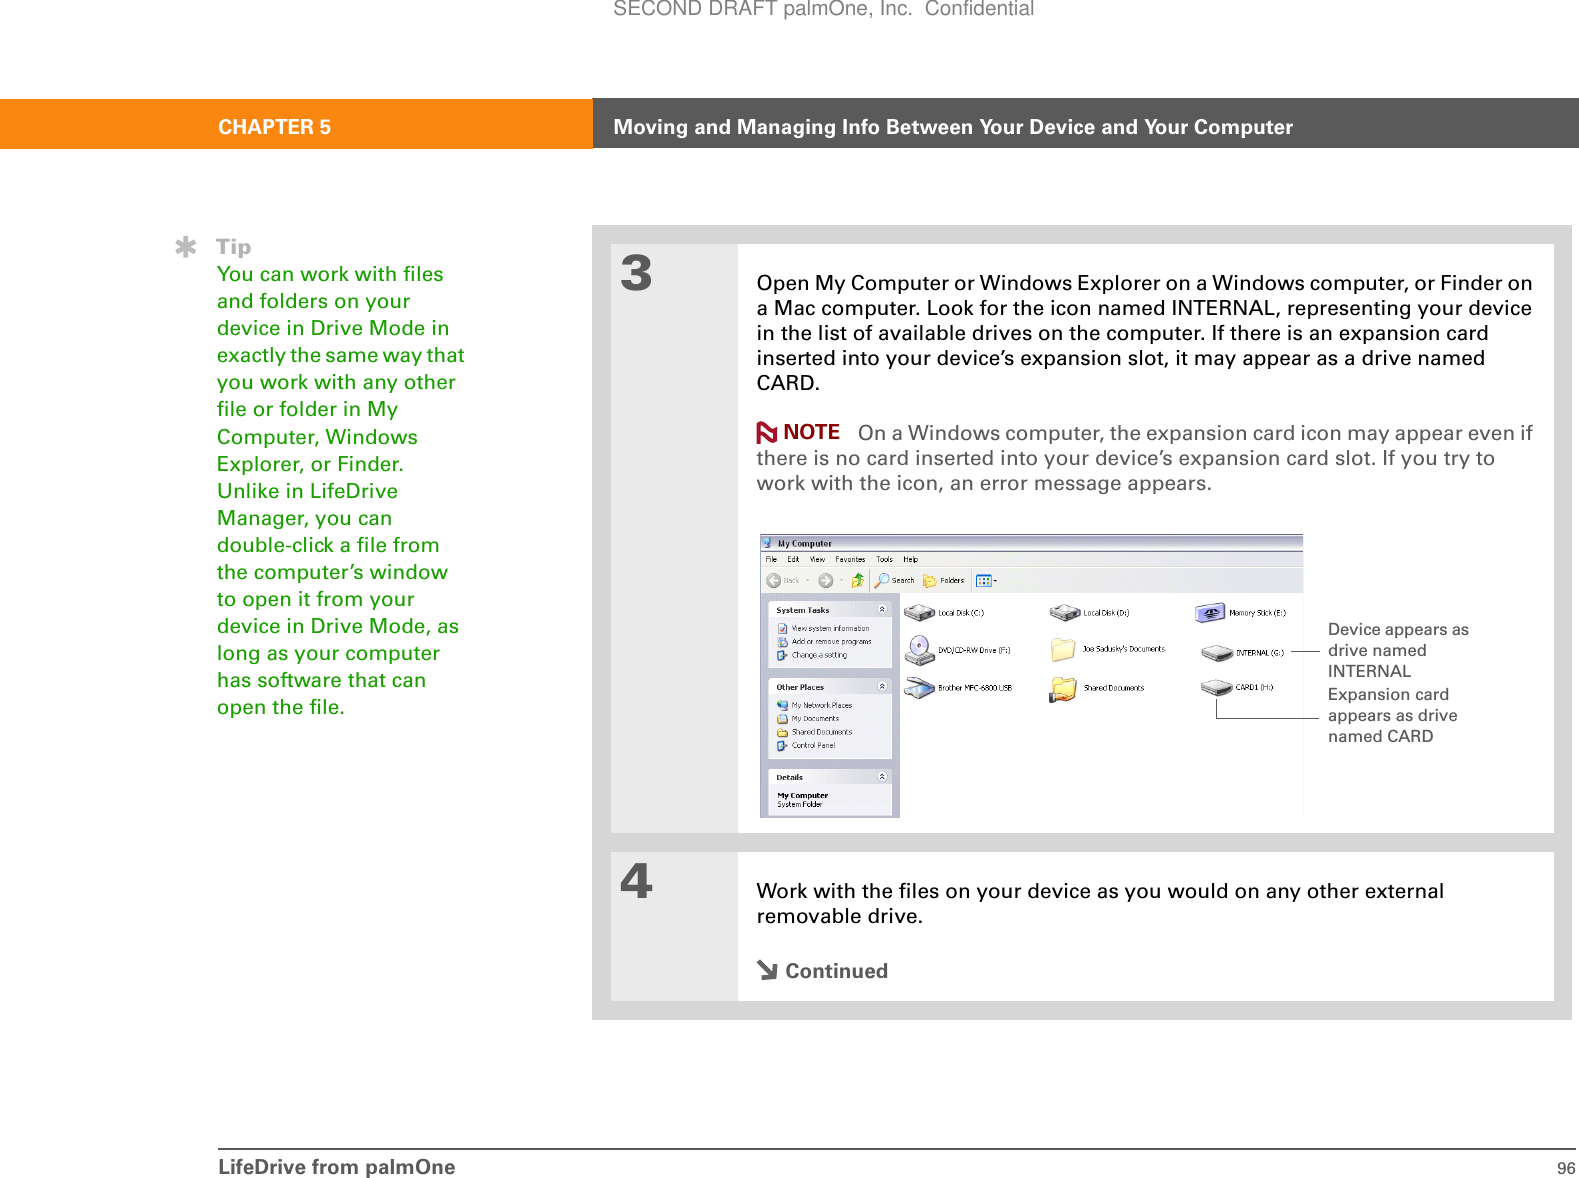Open the INTERNAL (G:) drive icon
1579x1178 pixels.
point(1217,653)
